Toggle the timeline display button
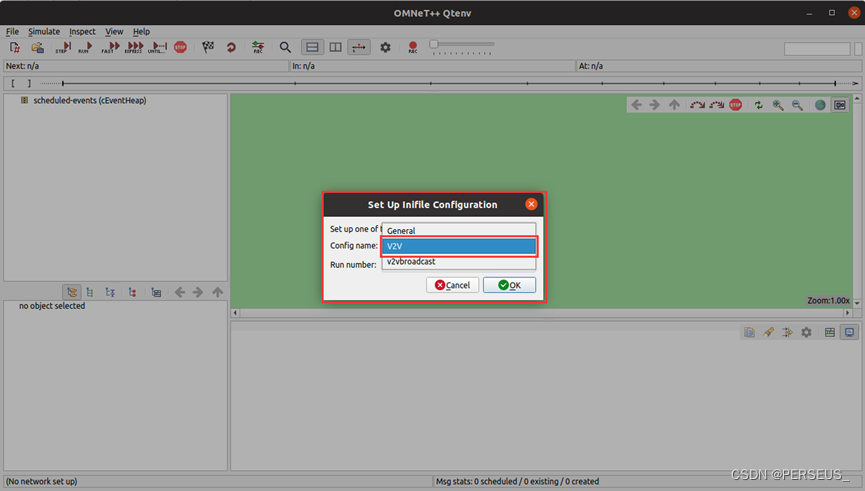 point(359,47)
